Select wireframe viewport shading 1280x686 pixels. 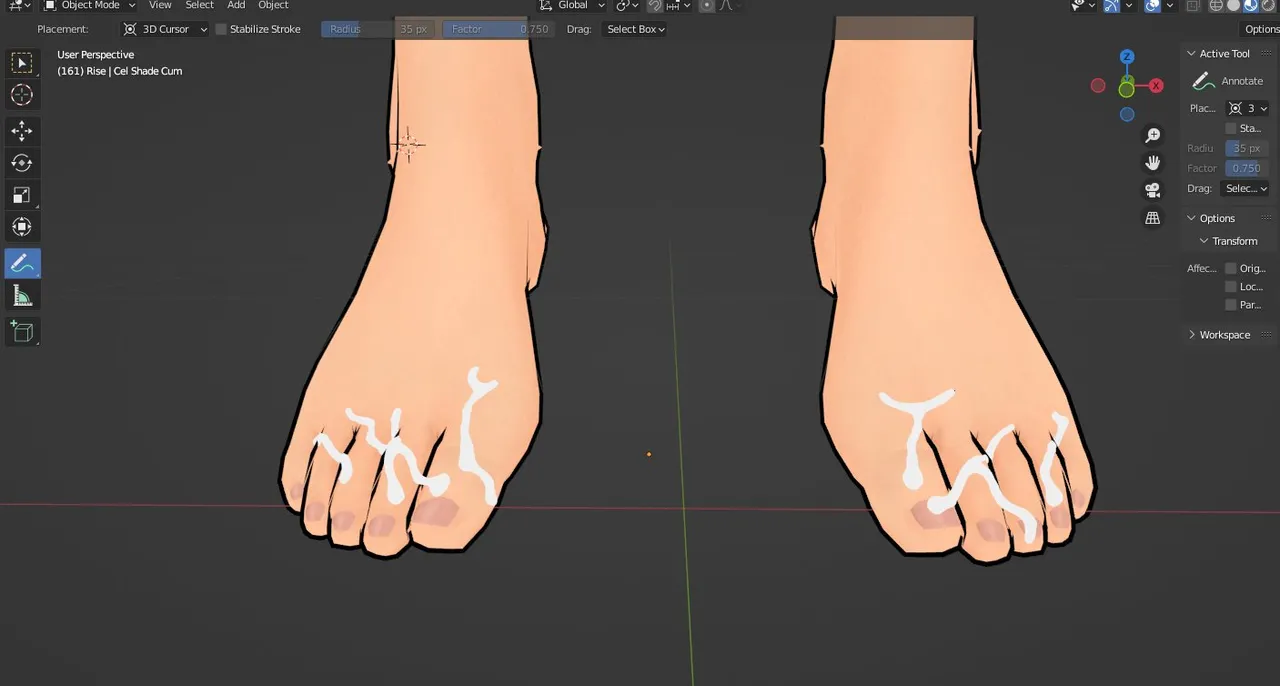coord(1216,6)
